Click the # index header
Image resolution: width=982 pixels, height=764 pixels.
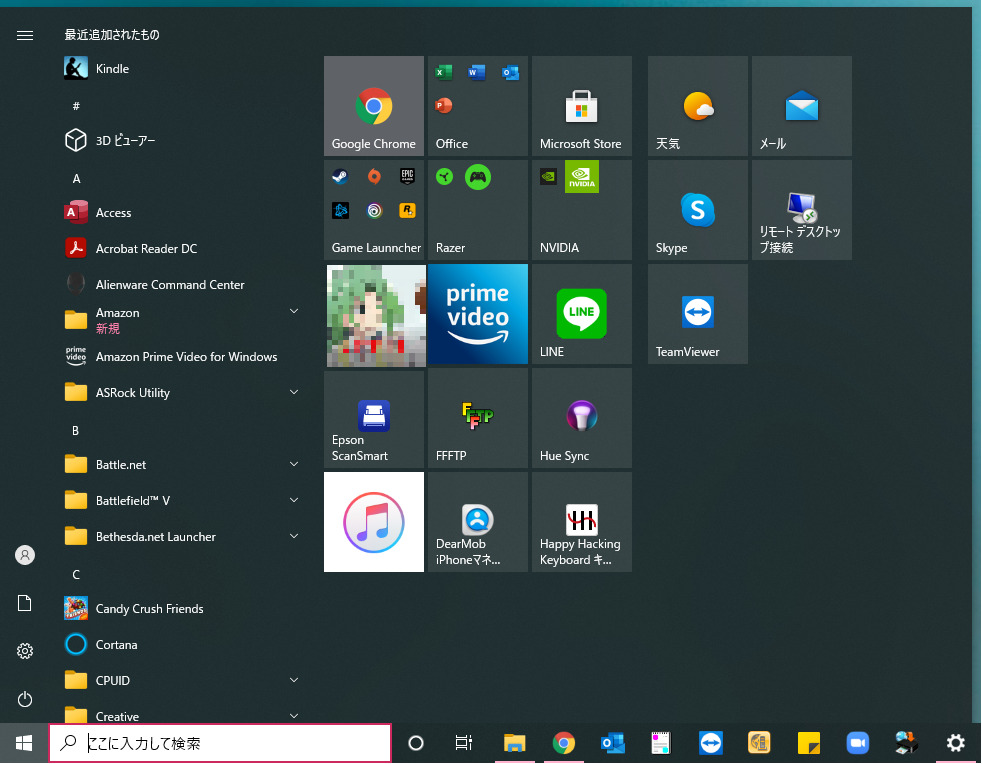click(76, 106)
